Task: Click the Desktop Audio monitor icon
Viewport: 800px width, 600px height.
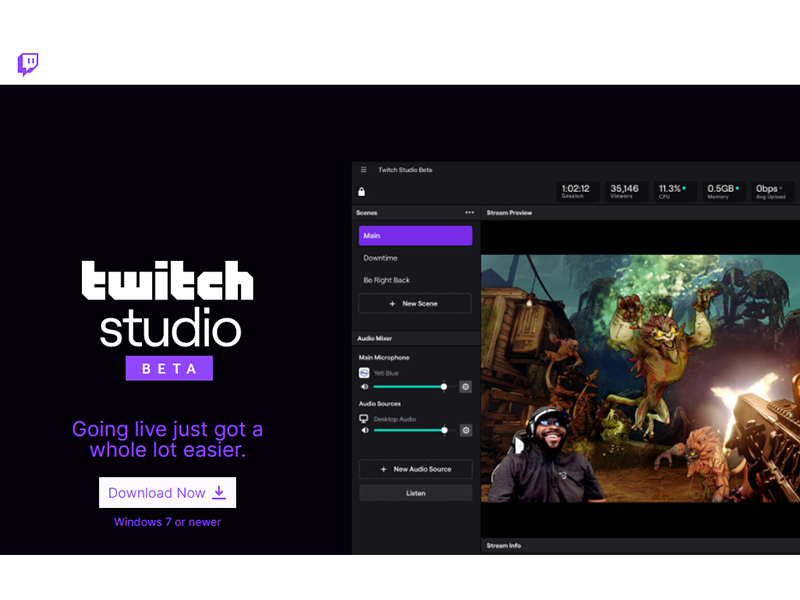Action: tap(364, 419)
